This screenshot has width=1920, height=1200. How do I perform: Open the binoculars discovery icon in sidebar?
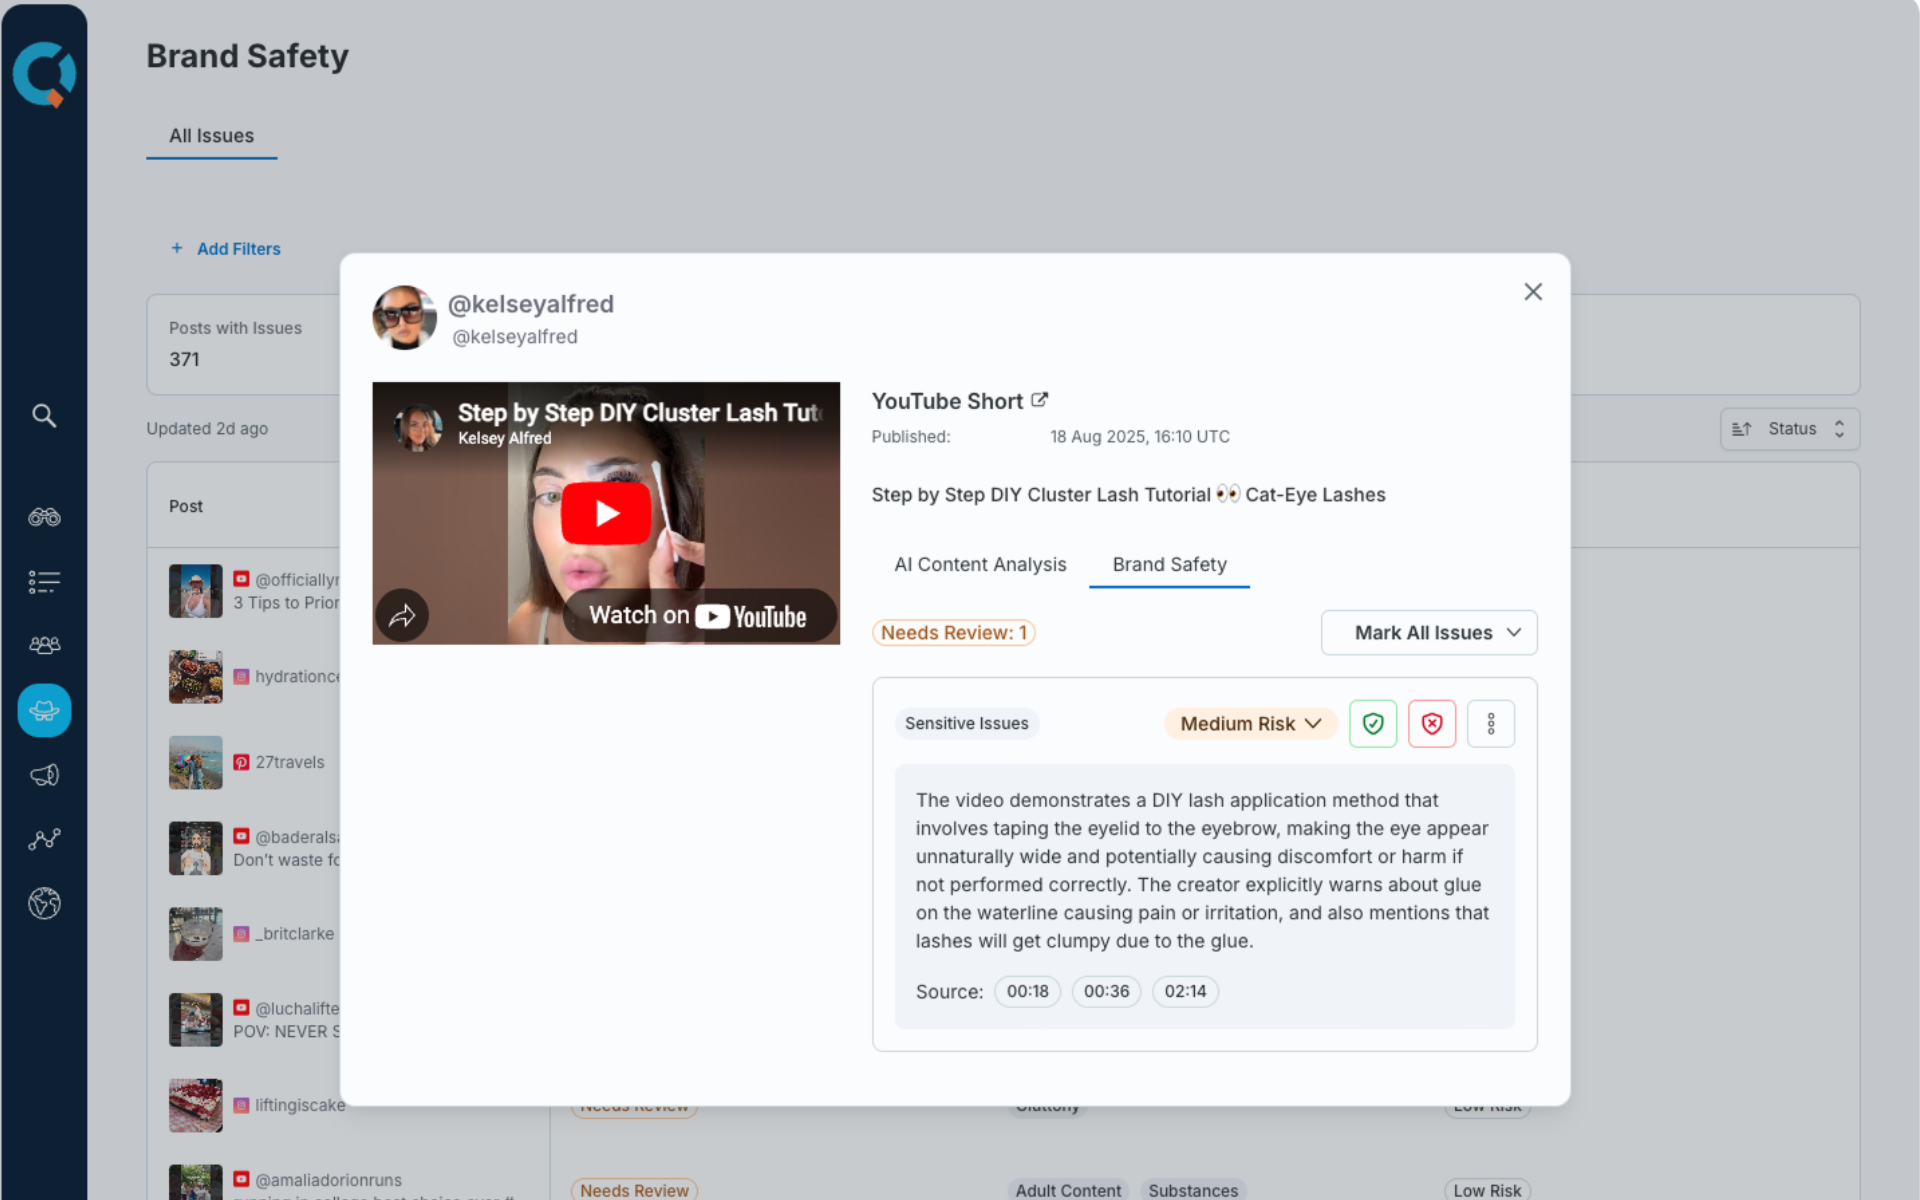pyautogui.click(x=44, y=517)
